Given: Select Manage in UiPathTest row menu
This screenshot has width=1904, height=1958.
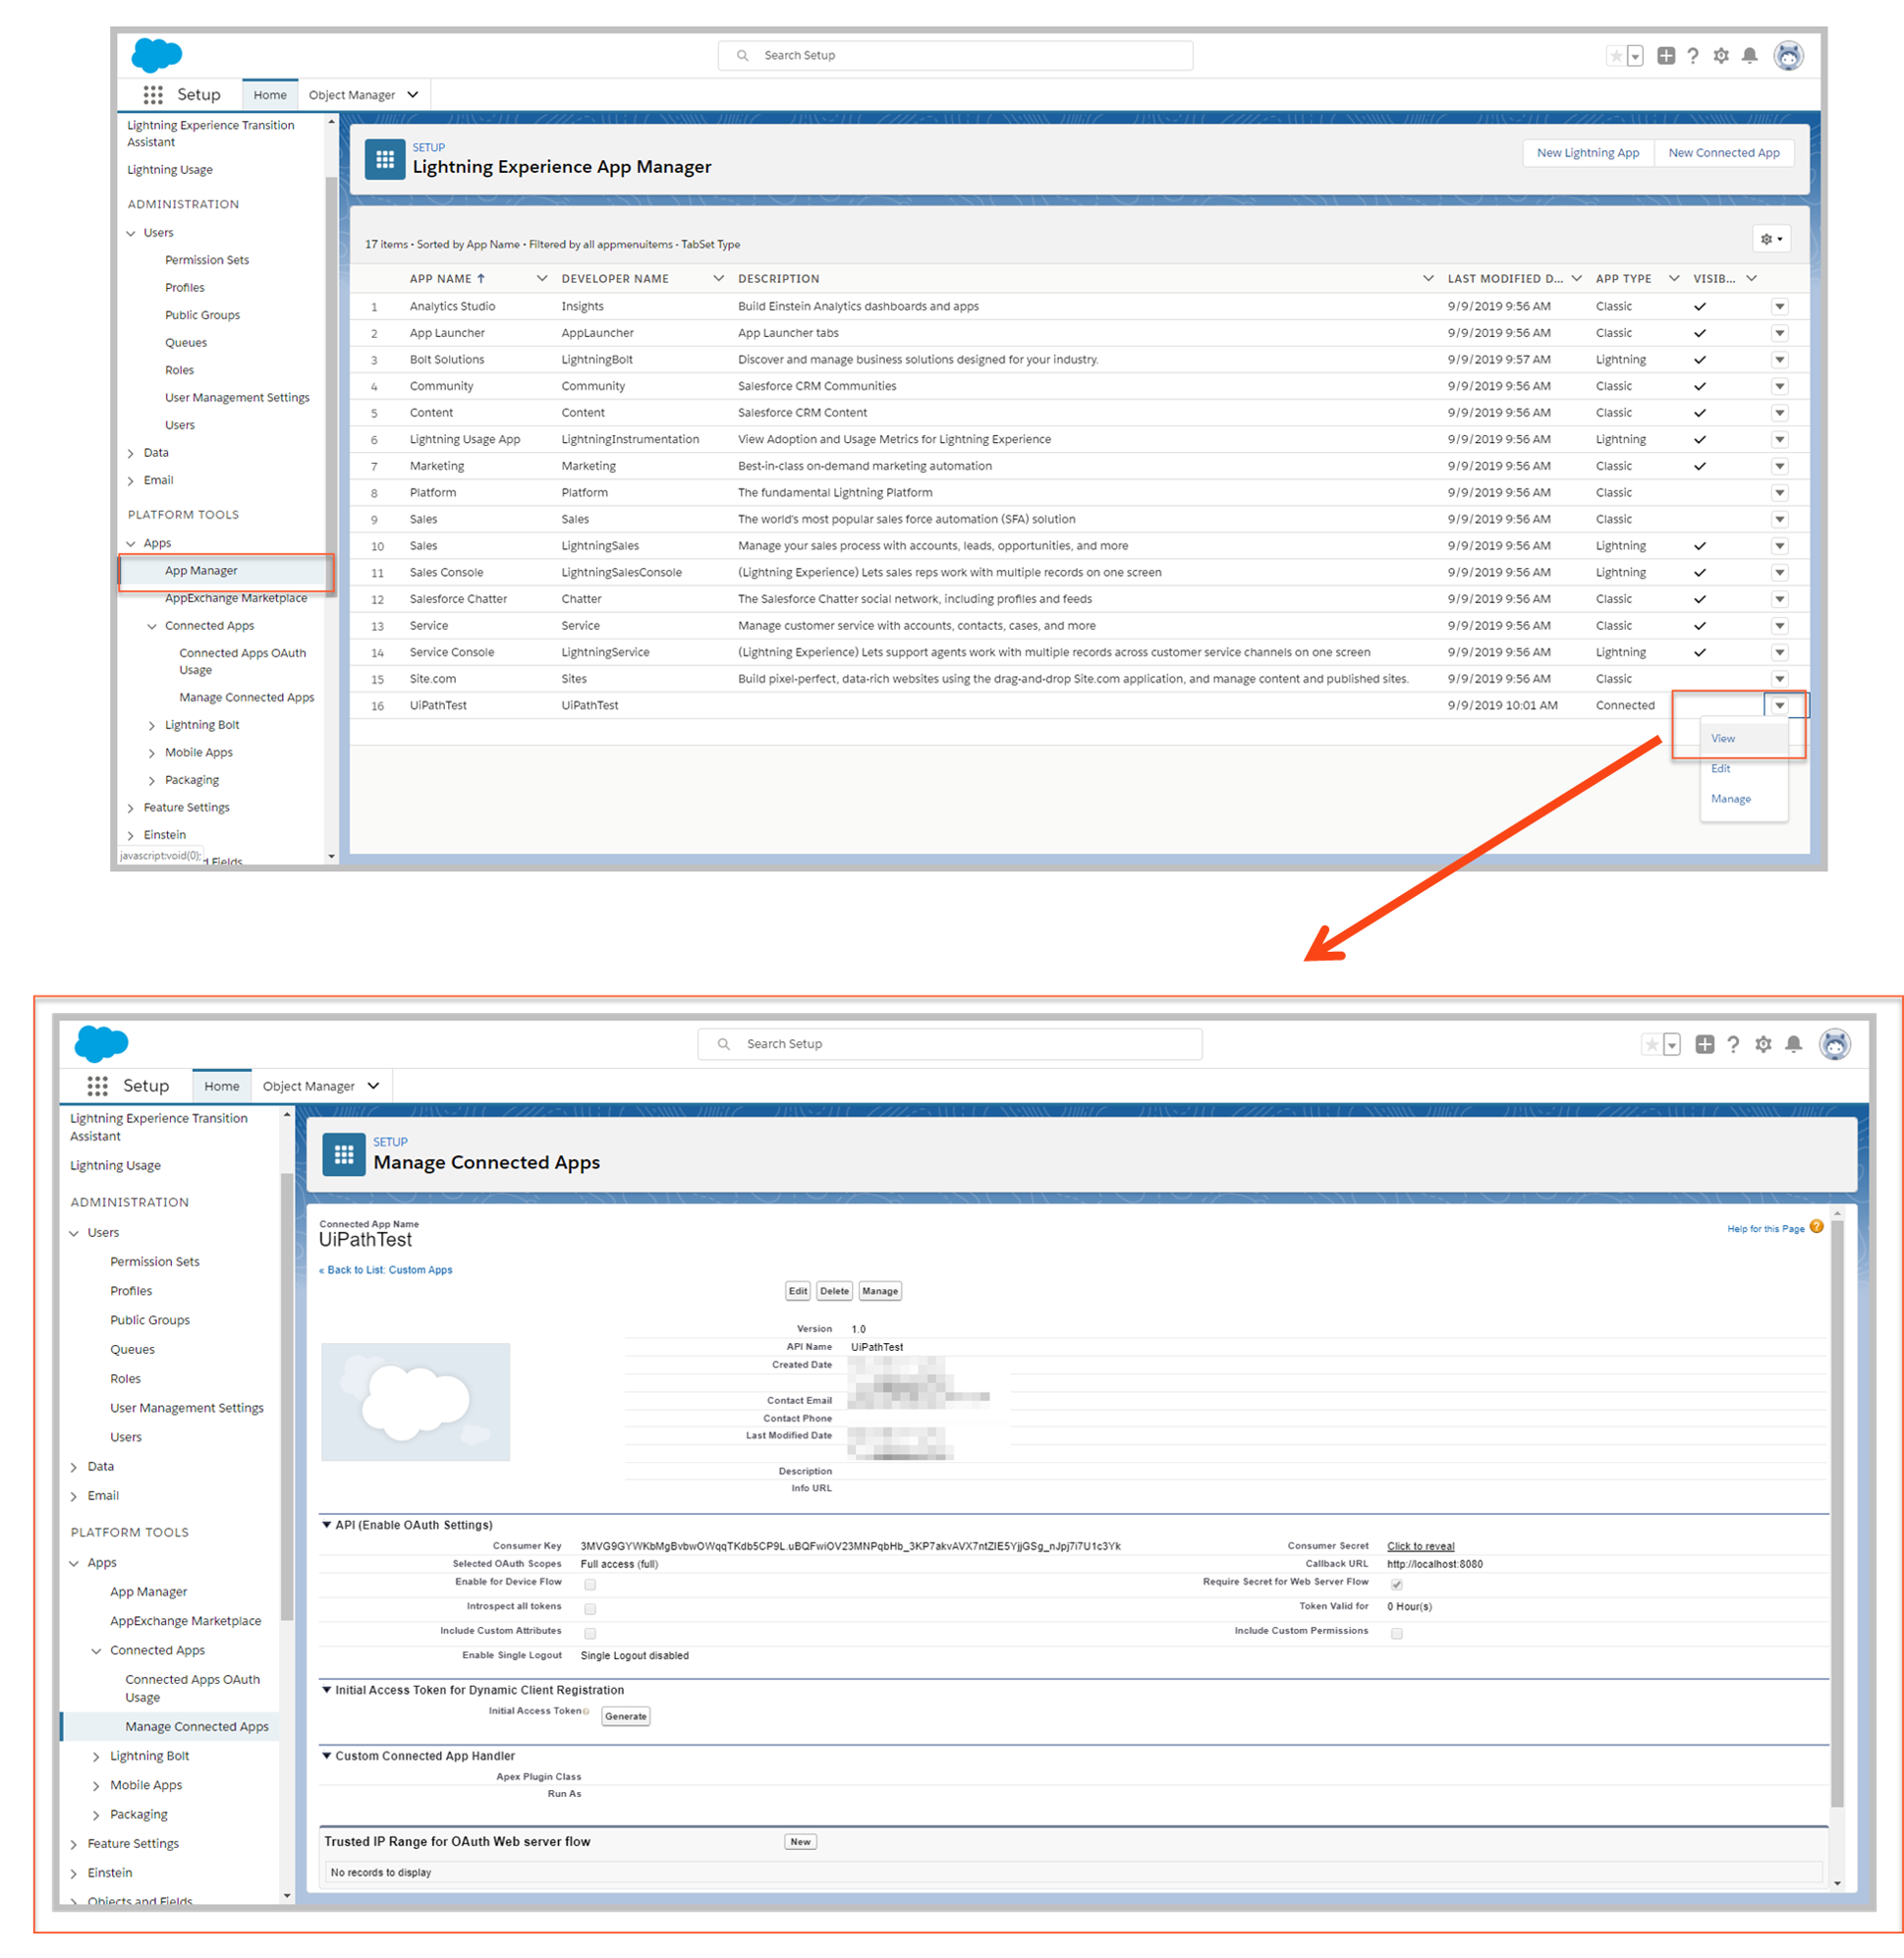Looking at the screenshot, I should coord(1730,799).
